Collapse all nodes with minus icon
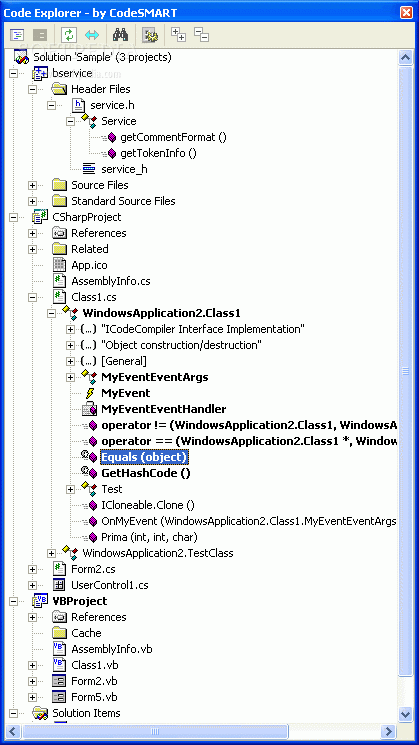 [201, 34]
